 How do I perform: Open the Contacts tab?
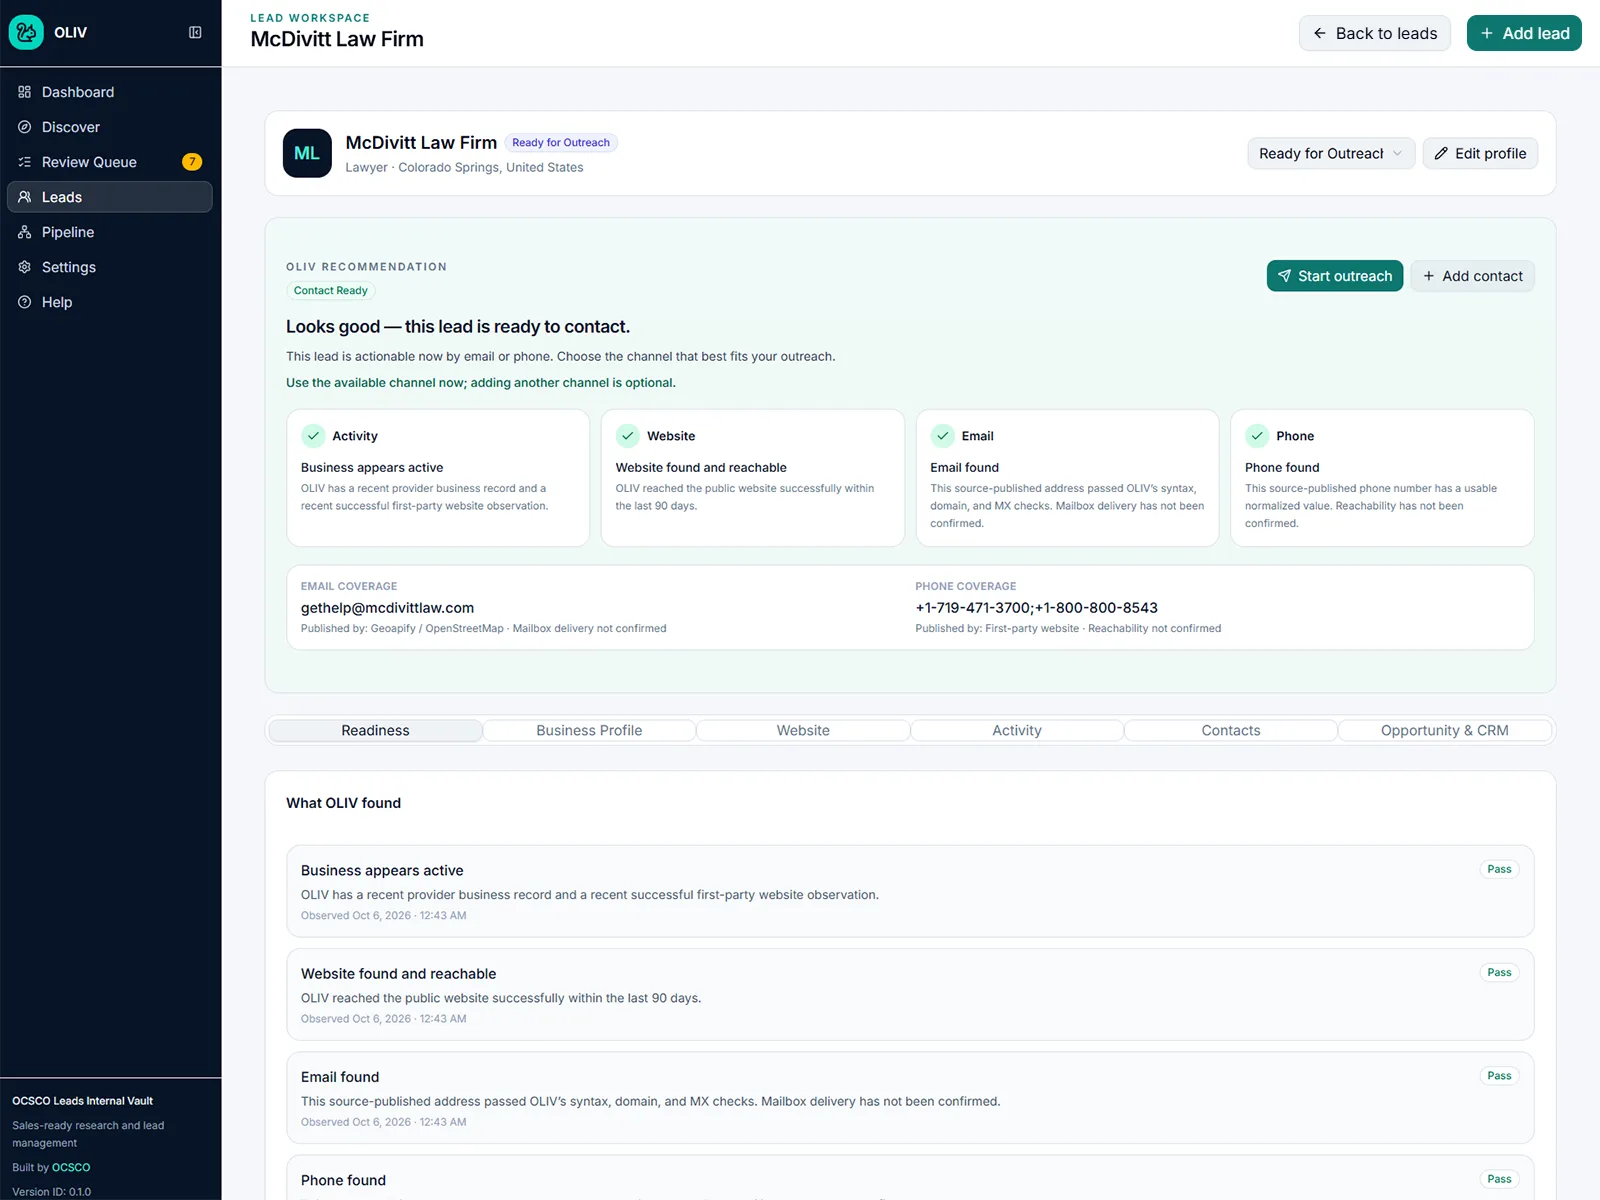(1231, 730)
